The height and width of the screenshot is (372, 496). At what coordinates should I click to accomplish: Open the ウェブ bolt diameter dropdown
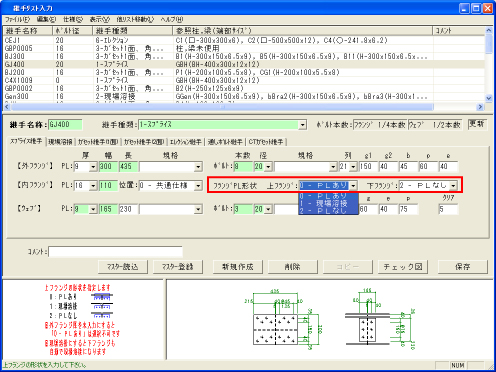pyautogui.click(x=268, y=209)
